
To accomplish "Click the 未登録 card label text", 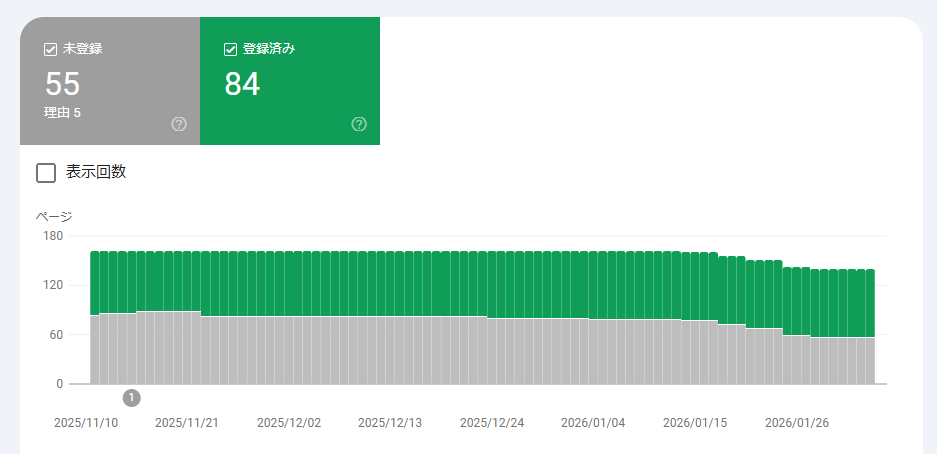I will pyautogui.click(x=82, y=49).
